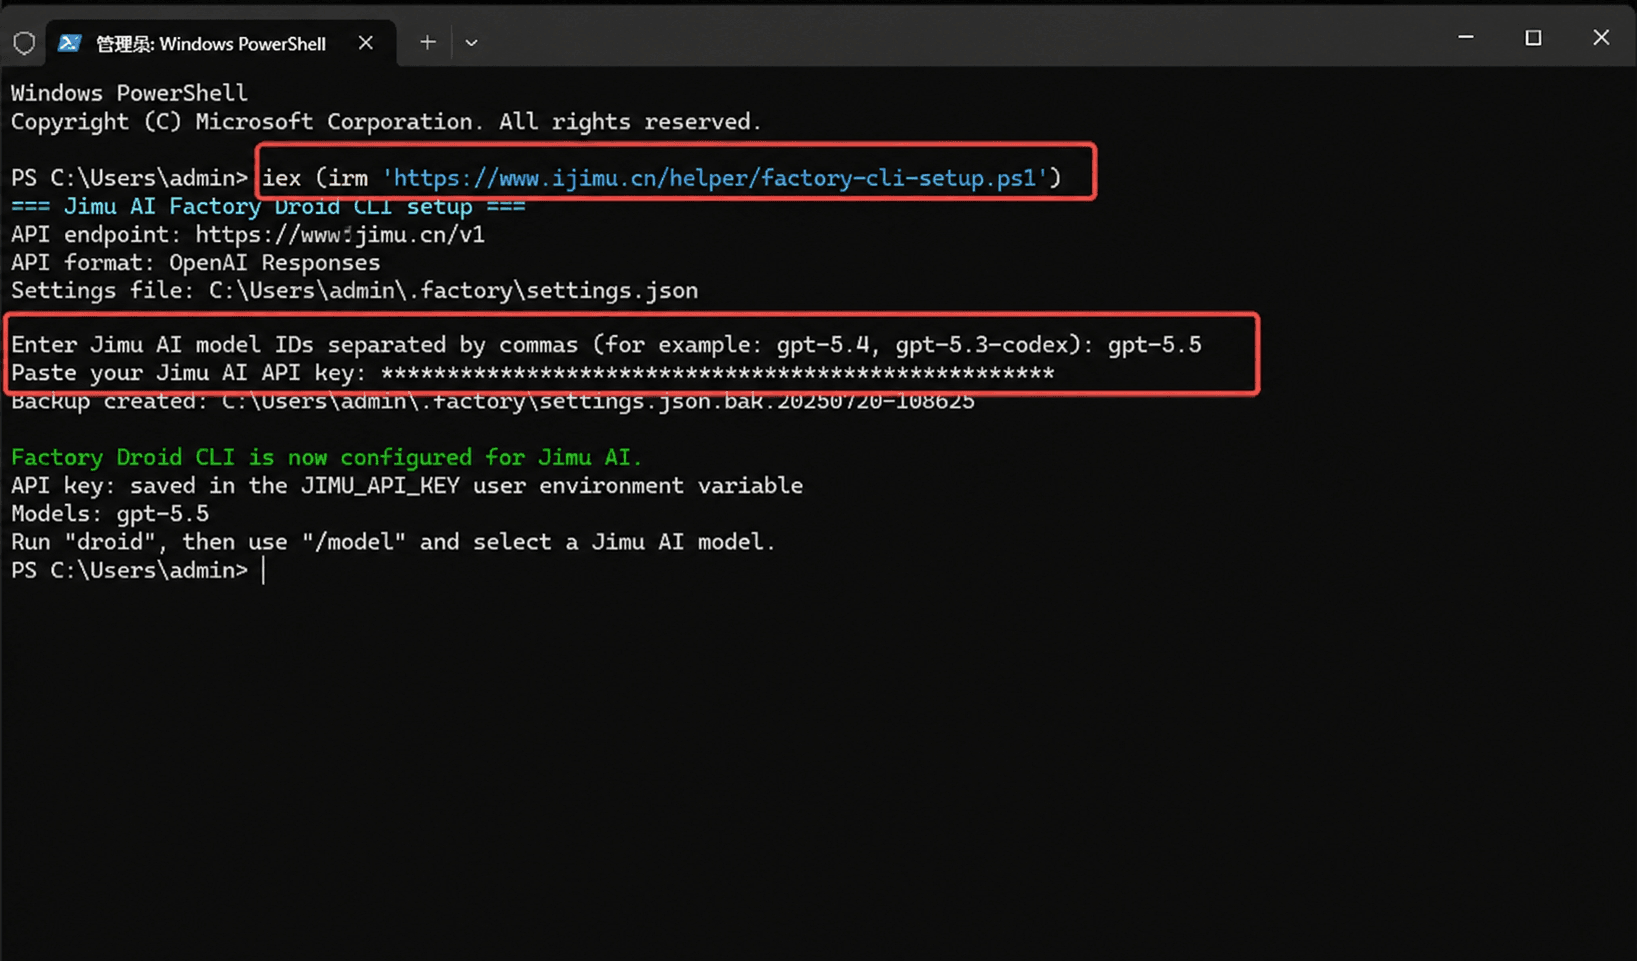
Task: Click the PowerShell icon on the tab
Action: (x=69, y=43)
